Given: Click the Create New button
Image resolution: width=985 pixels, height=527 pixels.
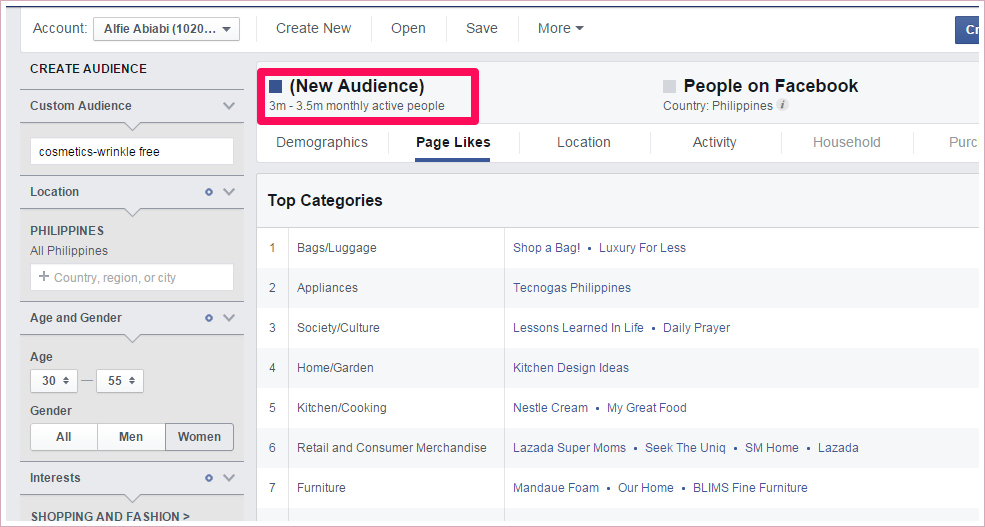Looking at the screenshot, I should [x=313, y=28].
